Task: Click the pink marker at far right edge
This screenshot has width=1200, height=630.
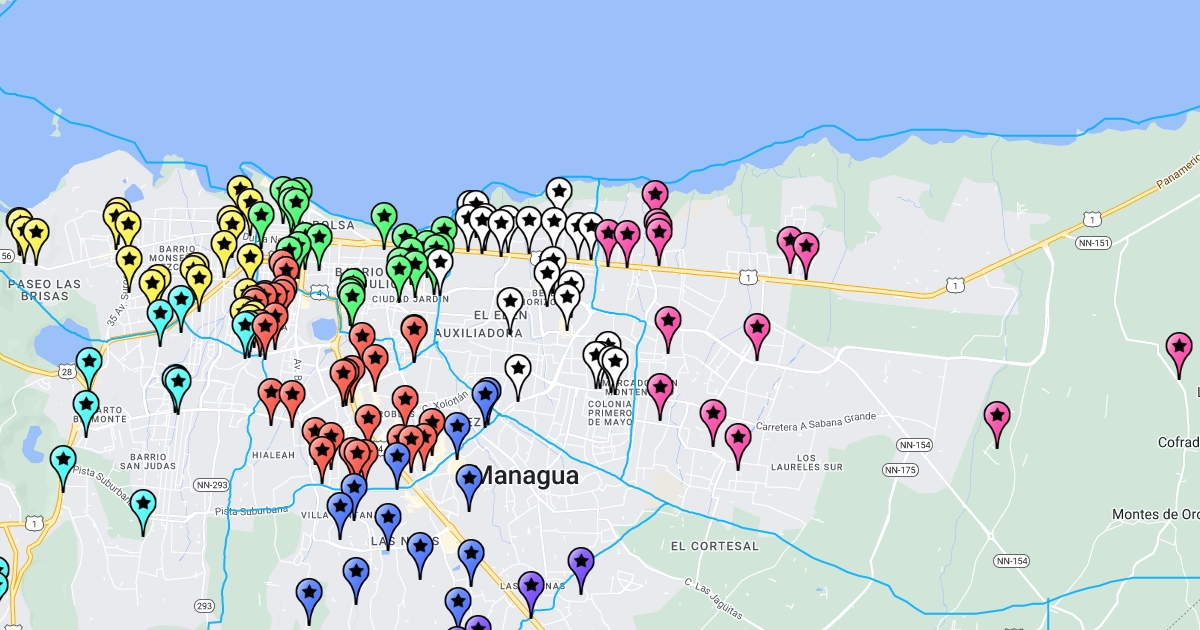Action: pos(1179,350)
